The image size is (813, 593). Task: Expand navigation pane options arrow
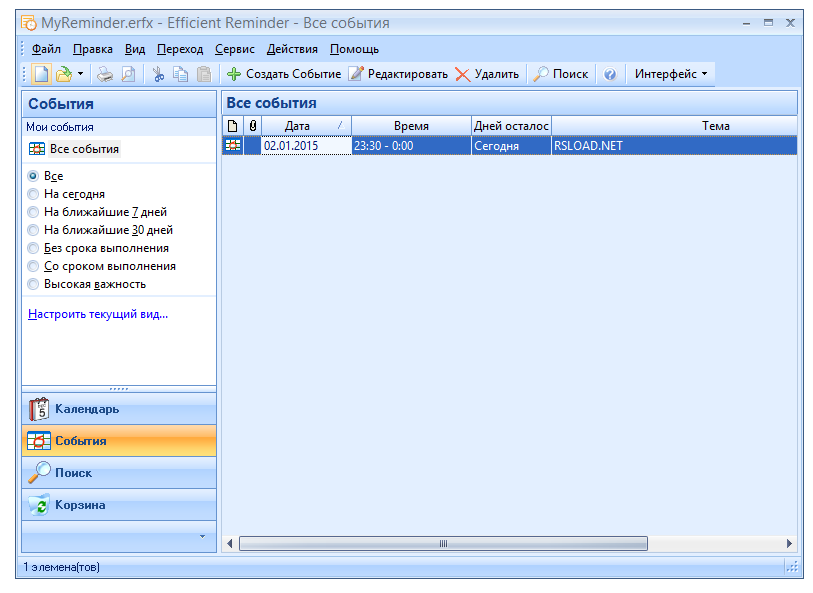pyautogui.click(x=202, y=537)
